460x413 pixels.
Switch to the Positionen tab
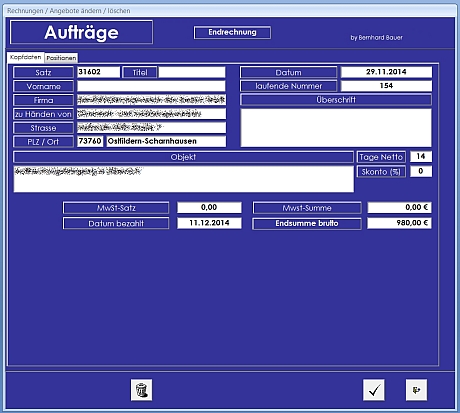(61, 58)
